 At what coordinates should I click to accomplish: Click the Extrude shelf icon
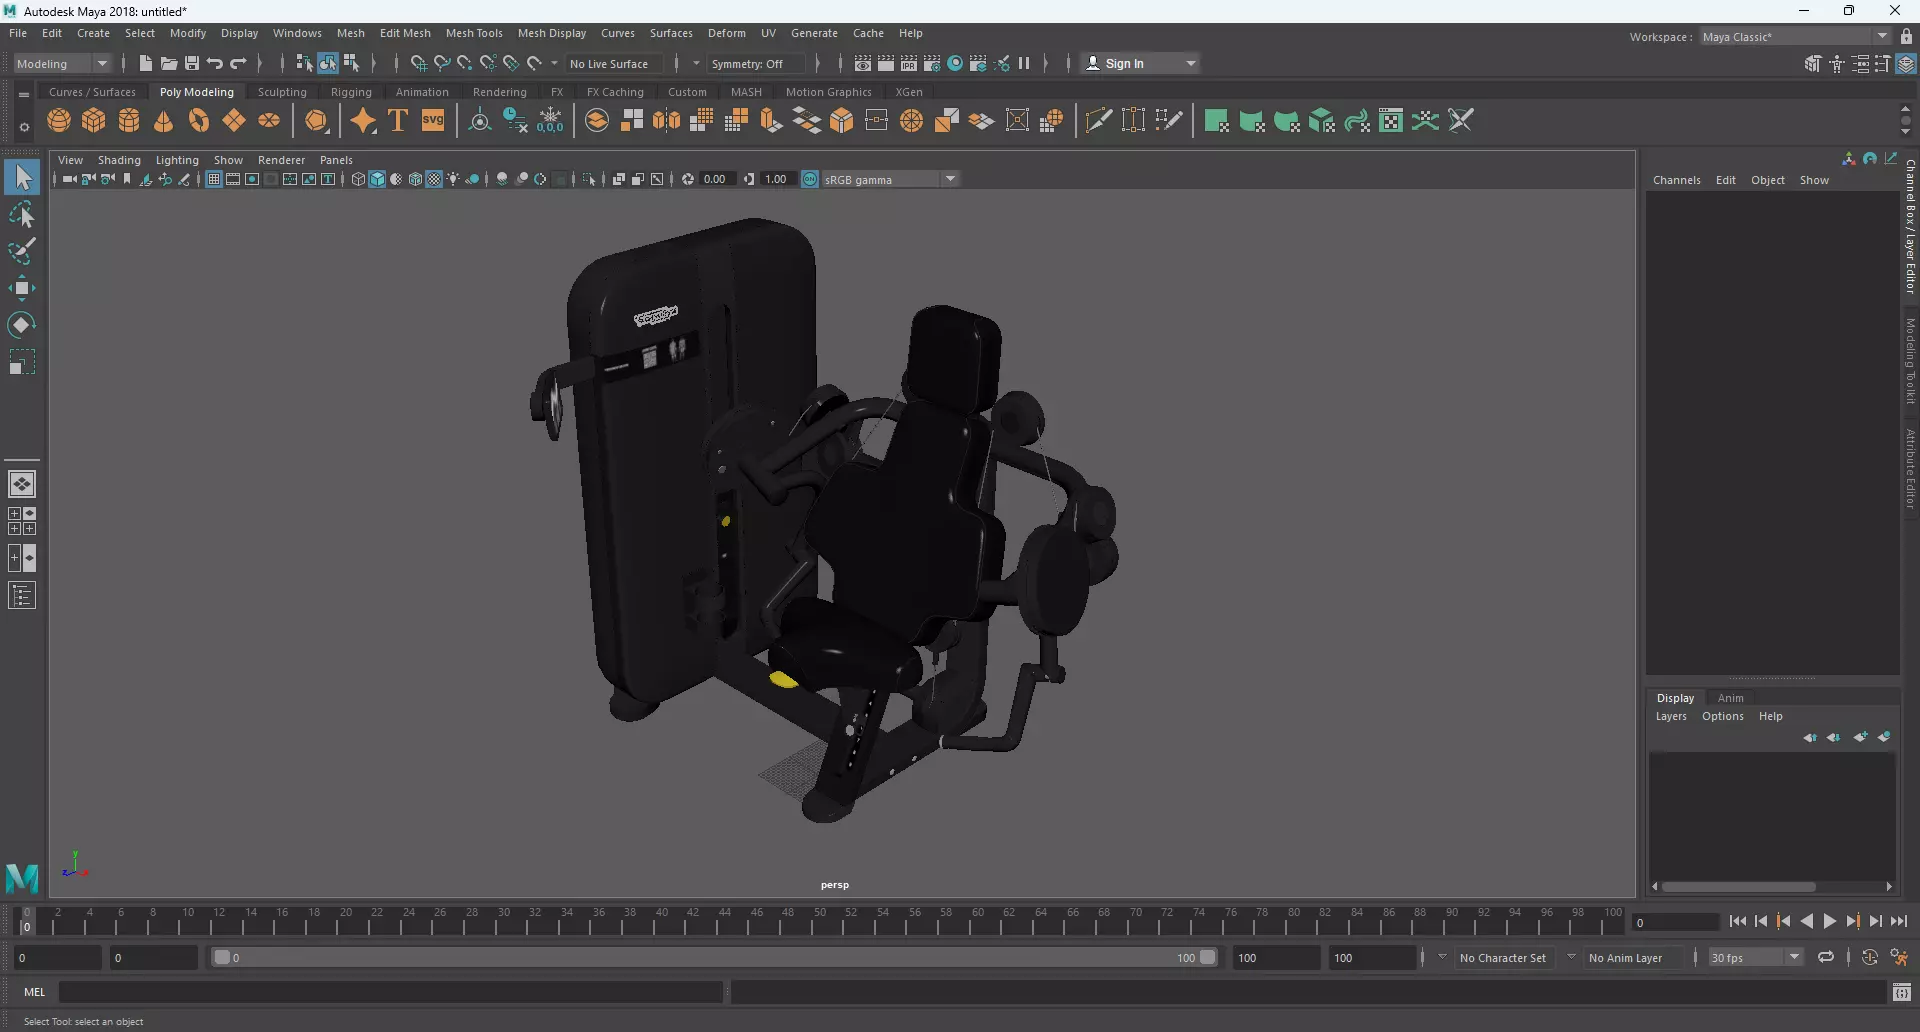tap(771, 121)
